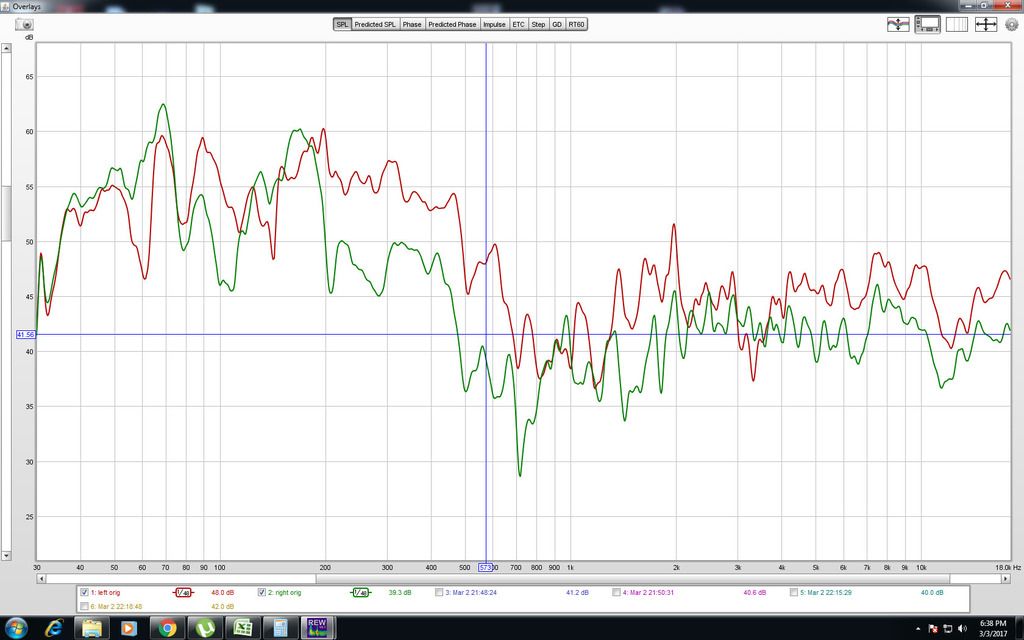Capture the graph with the camera icon
This screenshot has width=1024, height=640.
tap(24, 24)
